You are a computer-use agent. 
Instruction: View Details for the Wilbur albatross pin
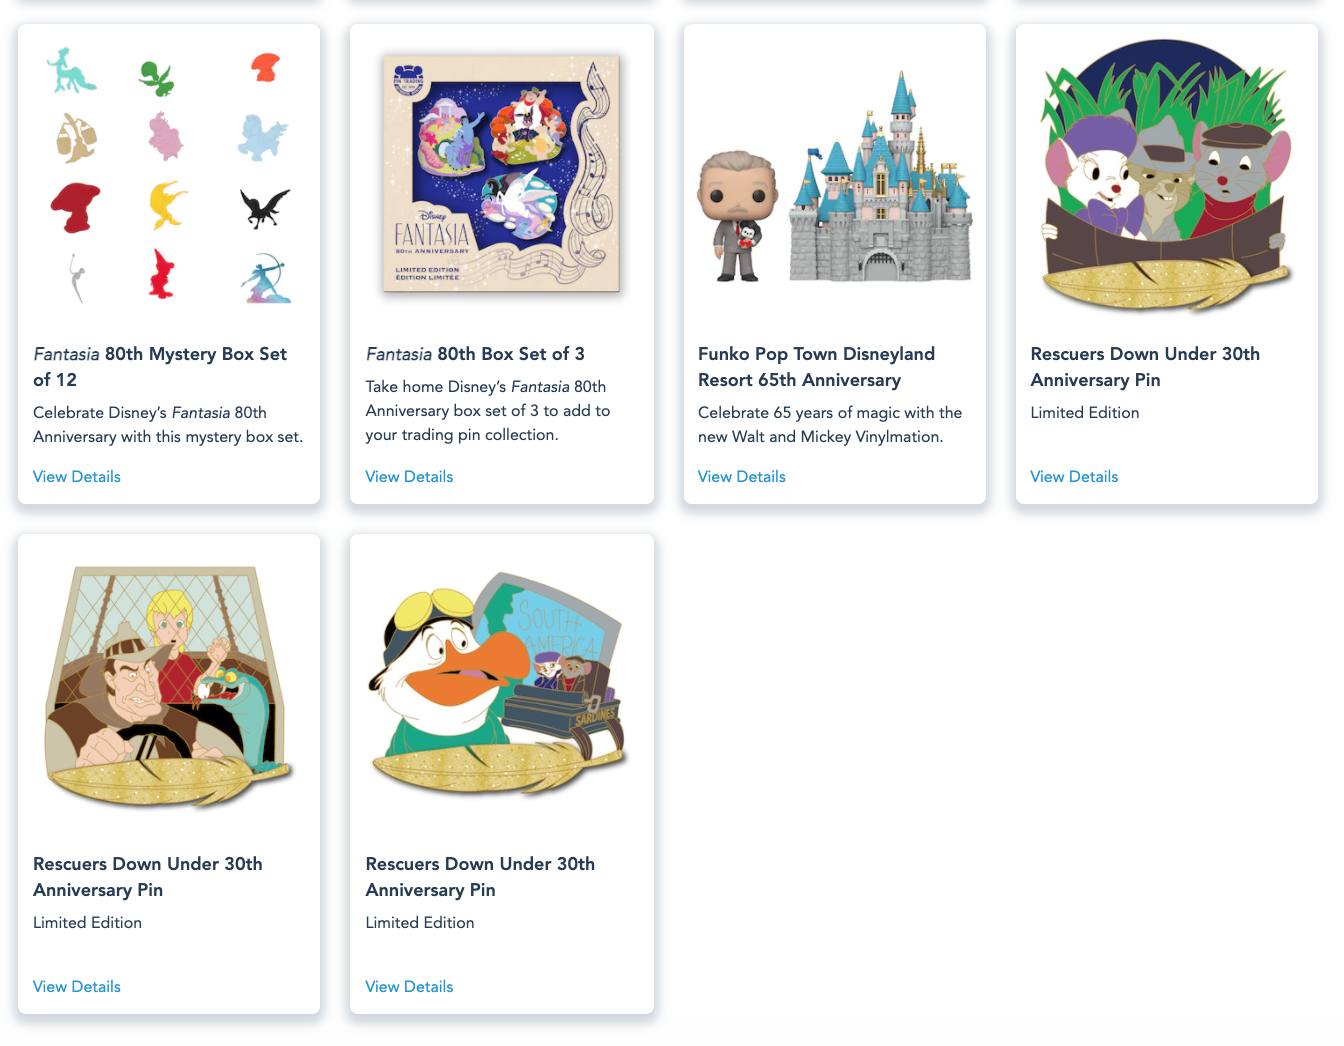[x=409, y=987]
